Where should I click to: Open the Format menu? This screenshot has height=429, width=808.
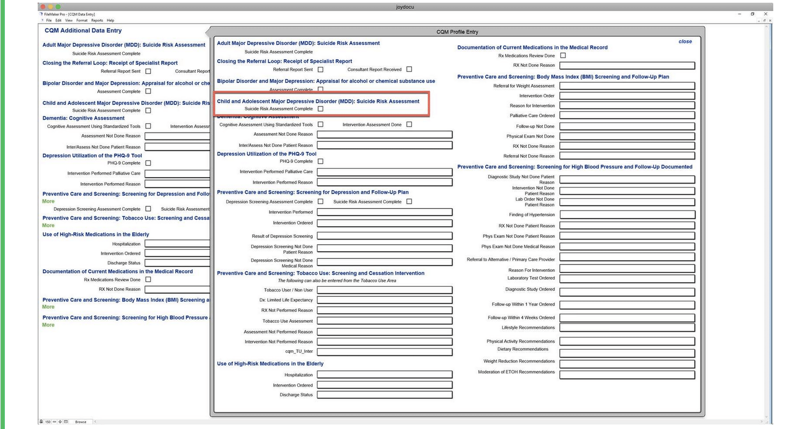(83, 20)
